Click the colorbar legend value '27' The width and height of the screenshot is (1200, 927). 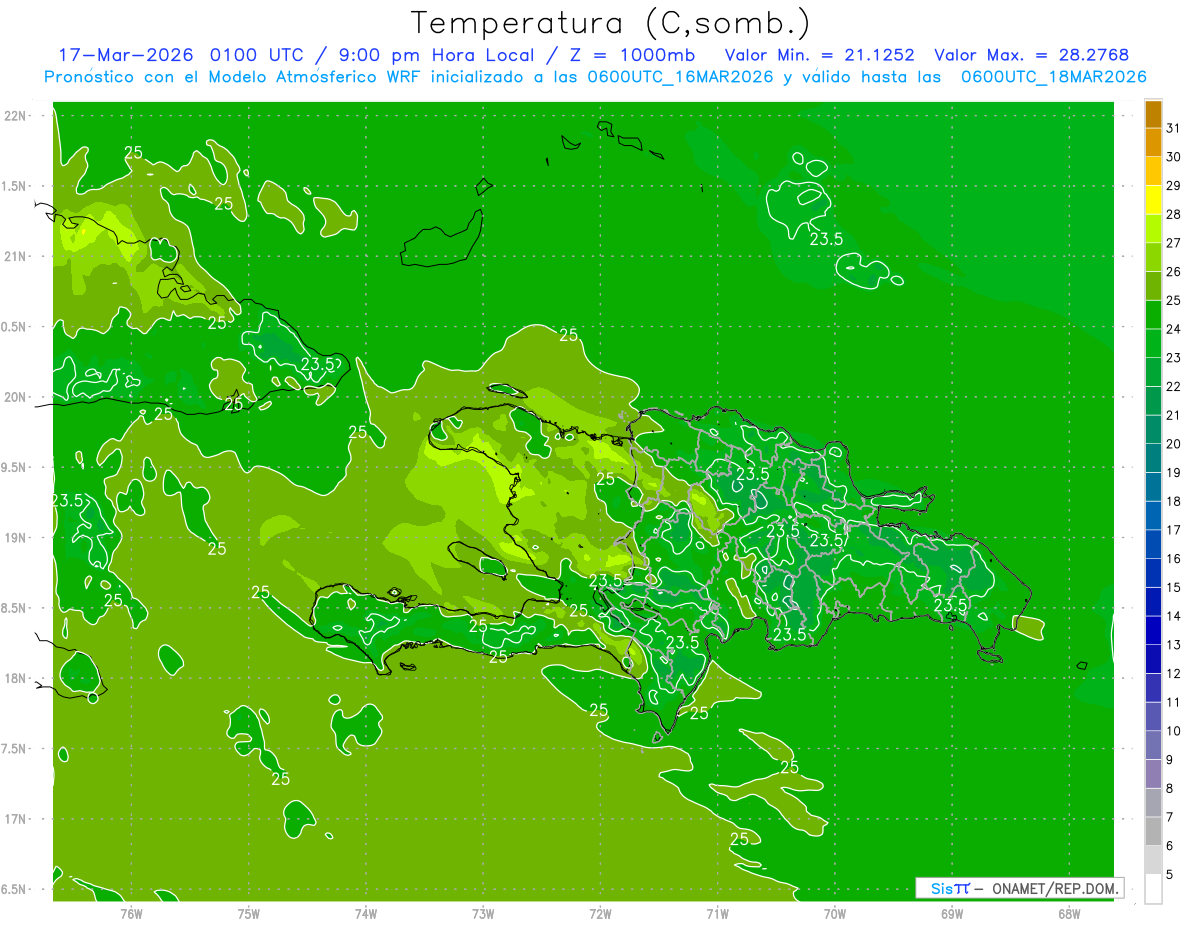coord(1174,243)
